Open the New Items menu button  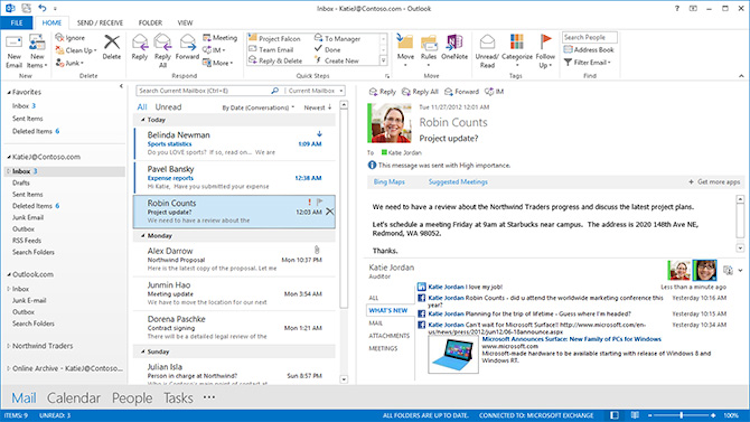(37, 52)
